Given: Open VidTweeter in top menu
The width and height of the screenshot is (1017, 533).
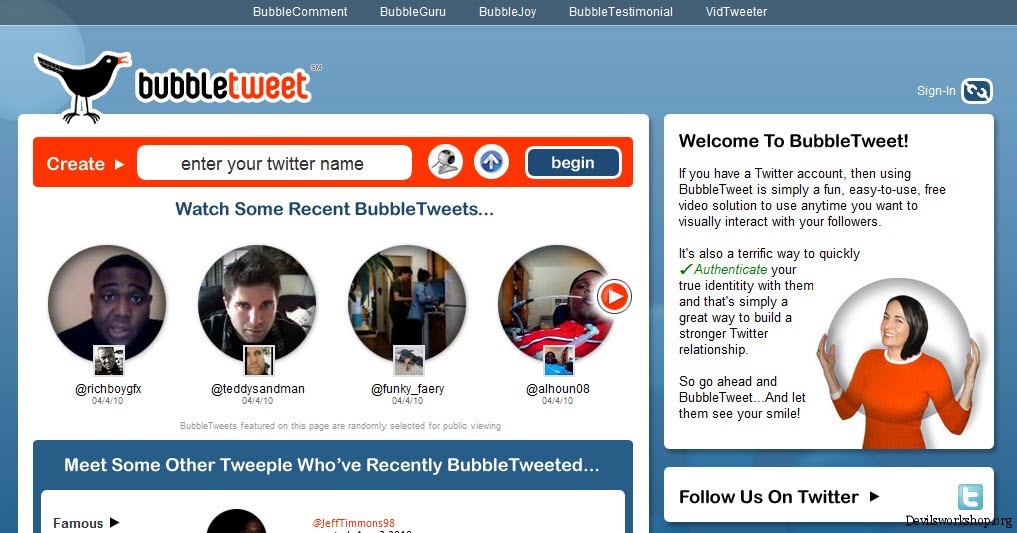Looking at the screenshot, I should pos(736,12).
